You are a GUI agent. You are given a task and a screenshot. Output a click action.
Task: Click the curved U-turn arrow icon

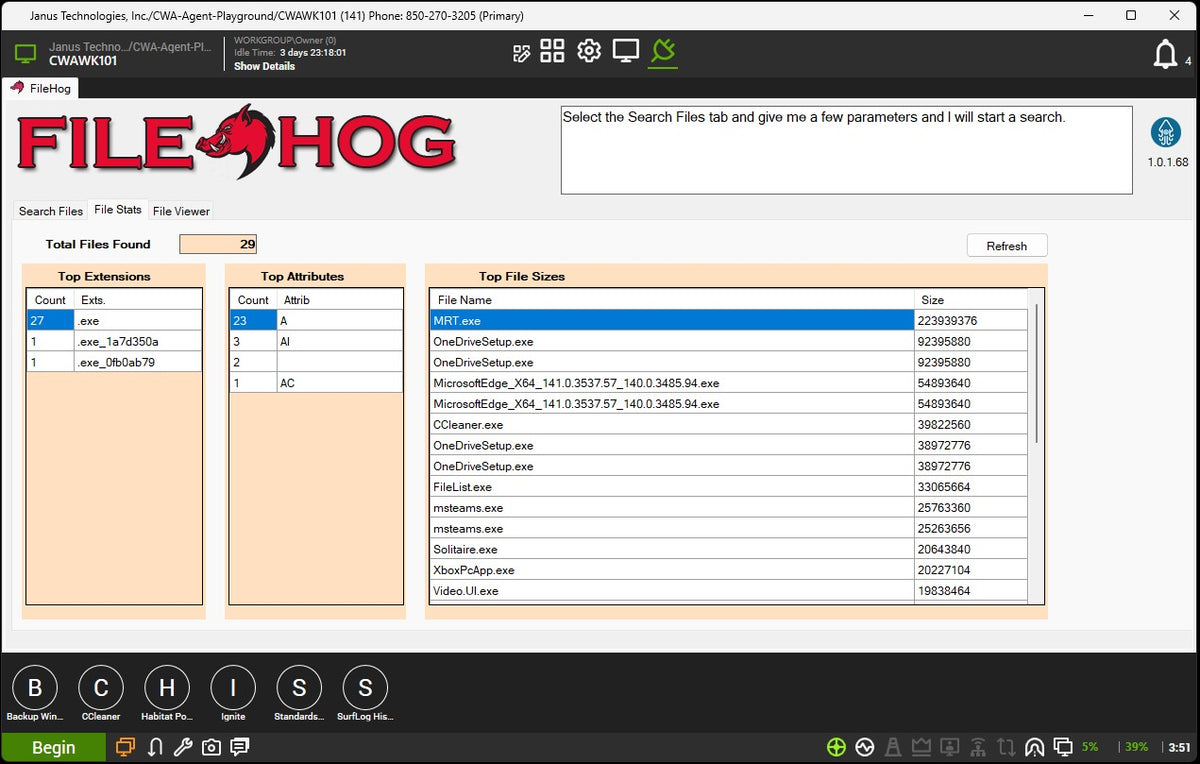pos(155,747)
